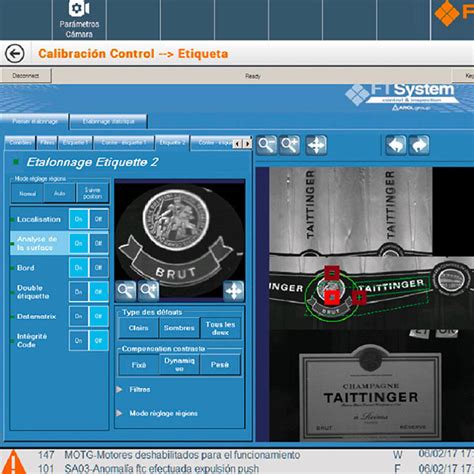Open the Contre-étiquette 1 tab
This screenshot has width=474, height=474.
[124, 143]
